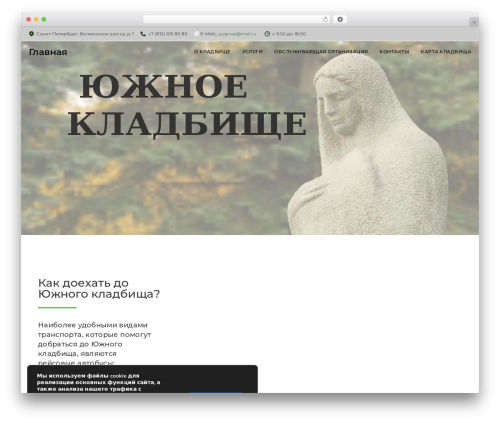Click the working hours text

[289, 34]
